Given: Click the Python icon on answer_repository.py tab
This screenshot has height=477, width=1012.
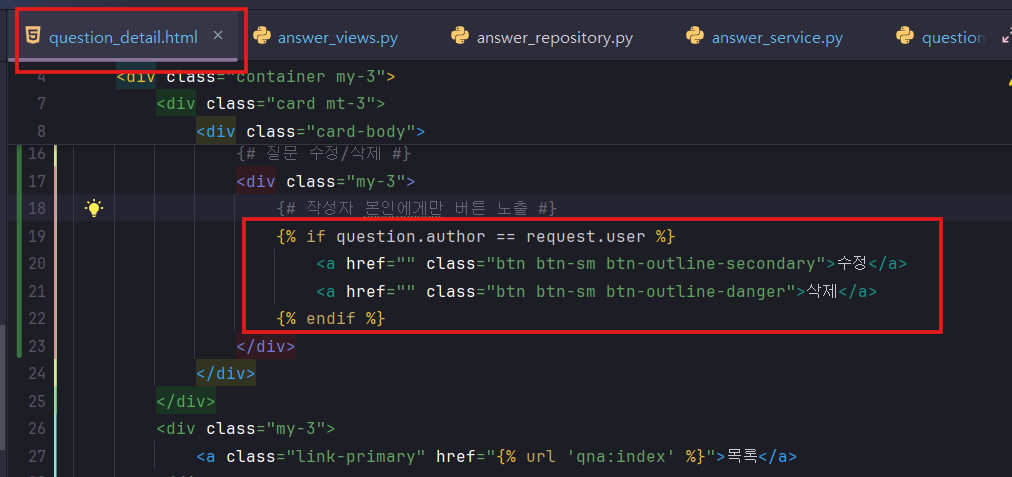Looking at the screenshot, I should point(460,36).
